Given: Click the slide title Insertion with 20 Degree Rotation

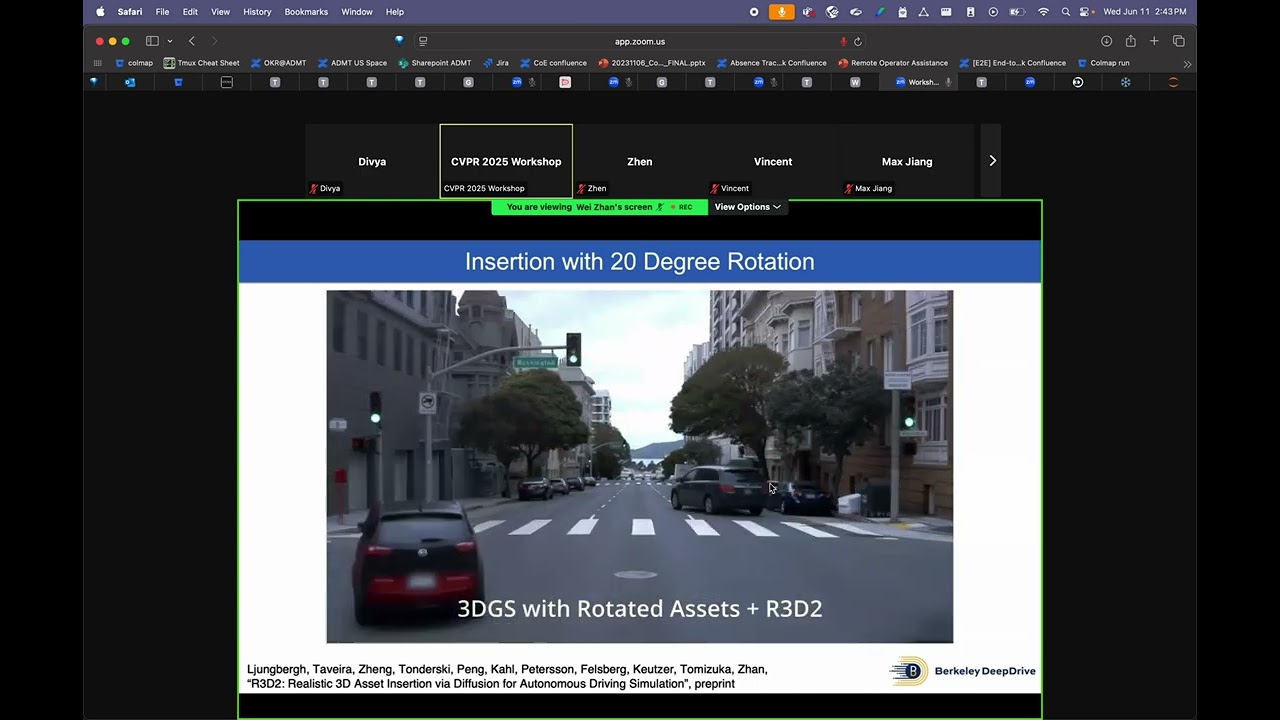Looking at the screenshot, I should coord(640,262).
